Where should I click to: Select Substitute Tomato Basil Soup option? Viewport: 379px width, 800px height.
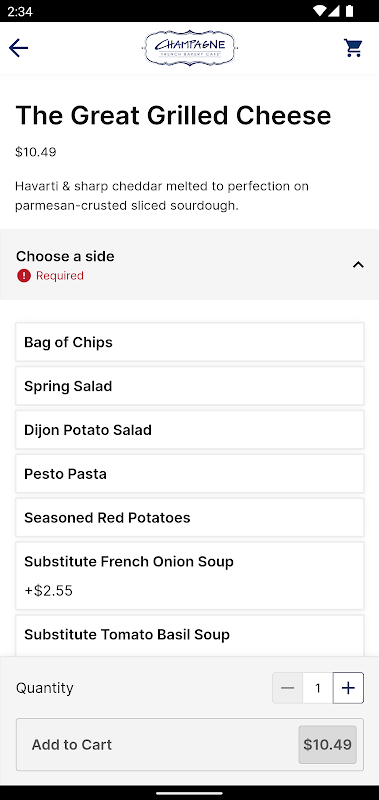coord(190,635)
